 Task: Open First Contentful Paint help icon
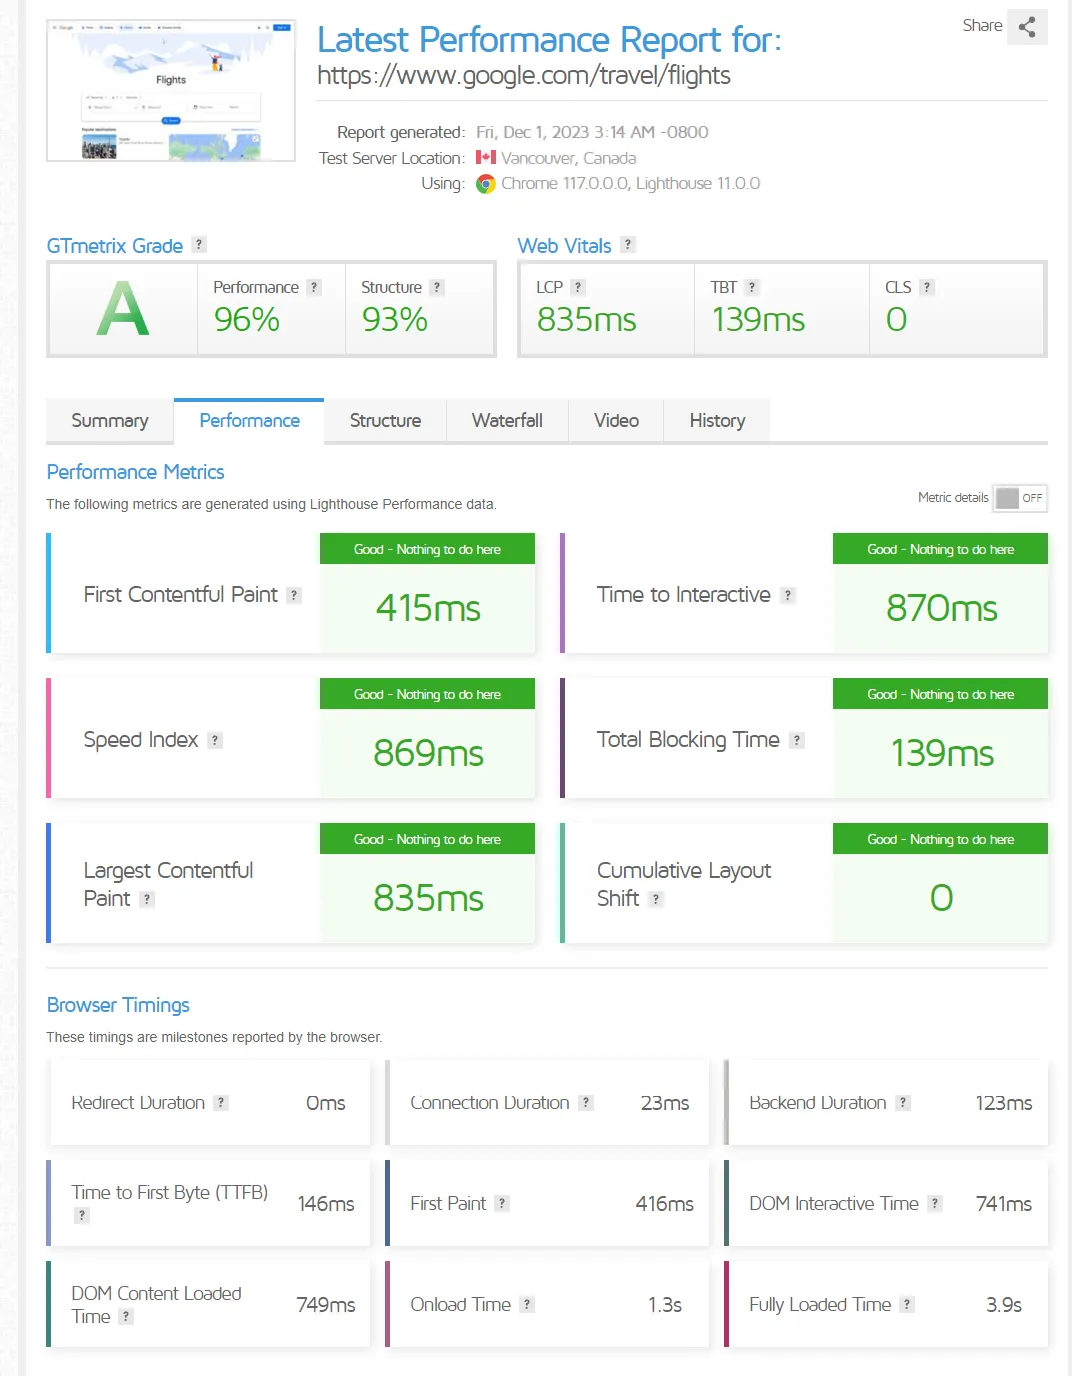tap(294, 595)
